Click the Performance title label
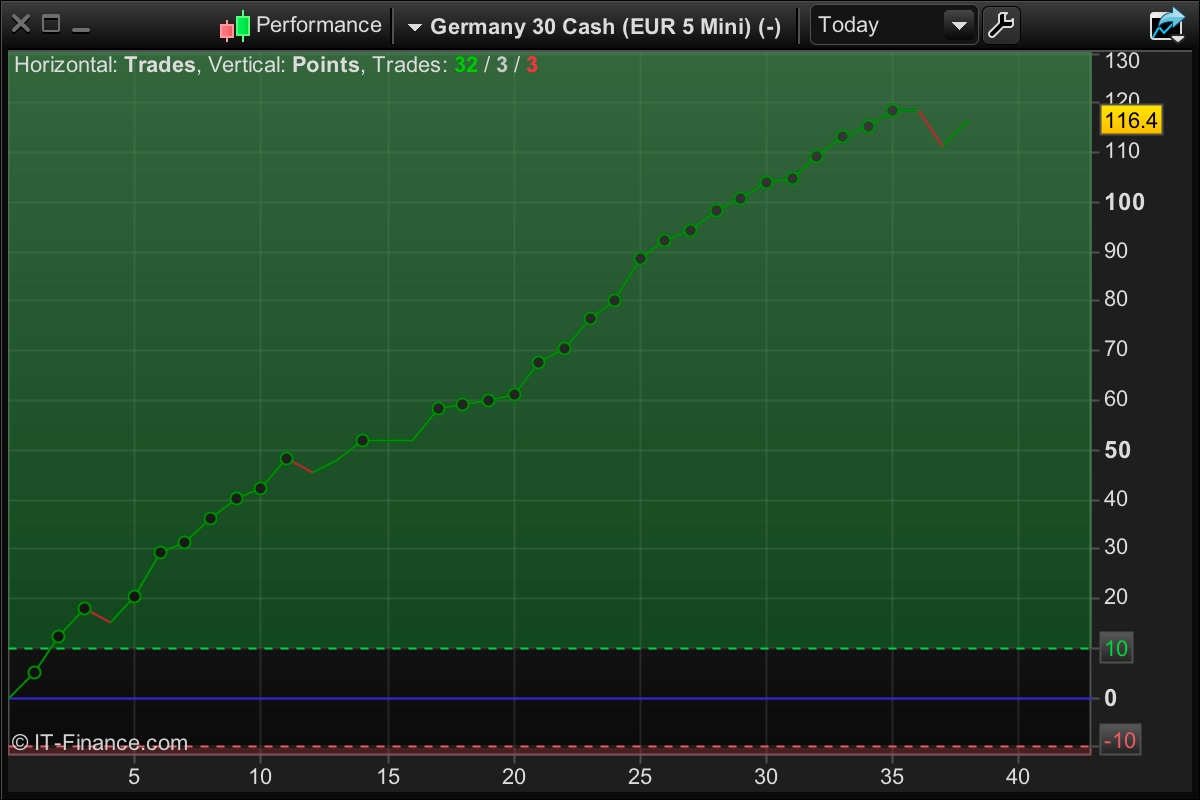1200x800 pixels. pyautogui.click(x=319, y=25)
